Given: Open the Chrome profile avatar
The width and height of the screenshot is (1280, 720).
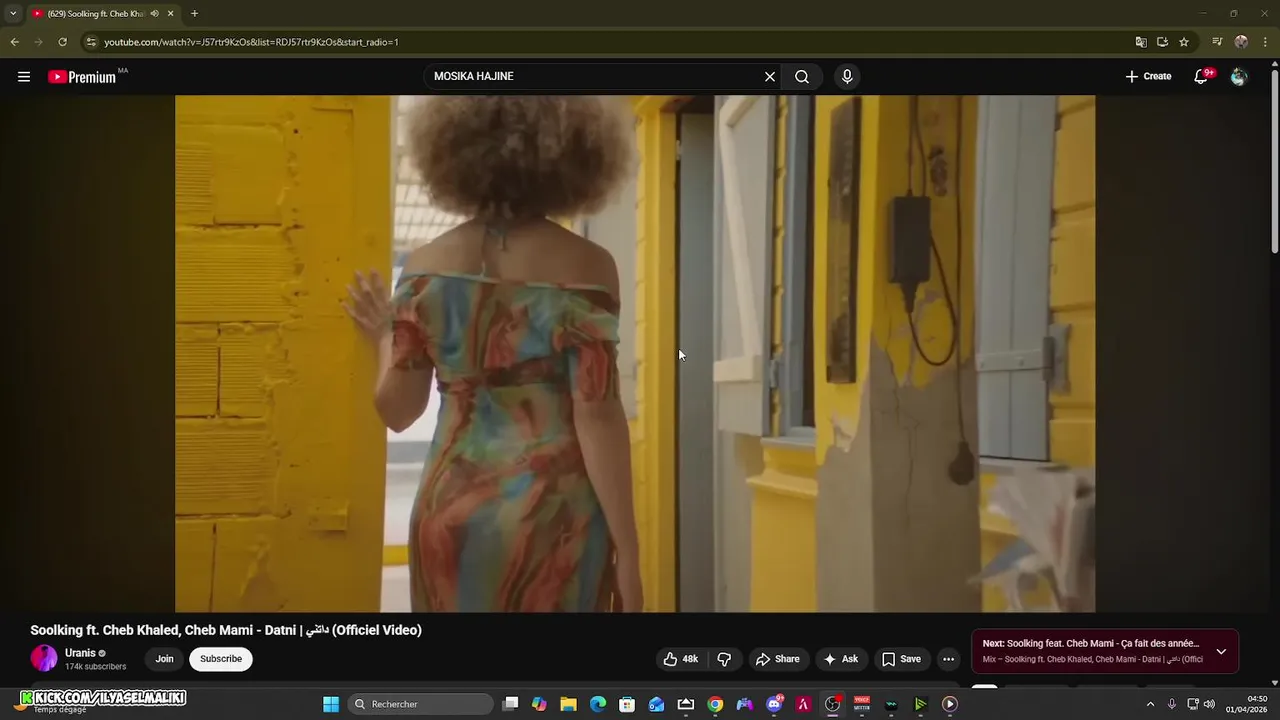Looking at the screenshot, I should (1241, 42).
